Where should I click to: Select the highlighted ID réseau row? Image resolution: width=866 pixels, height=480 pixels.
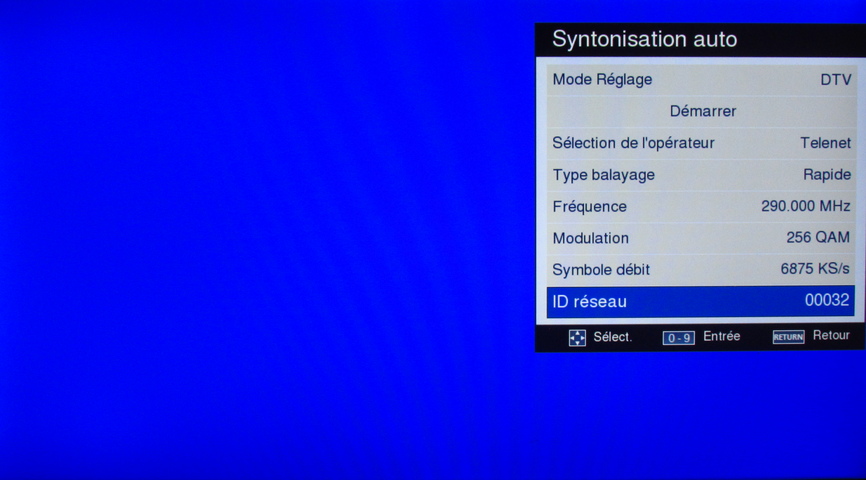700,302
